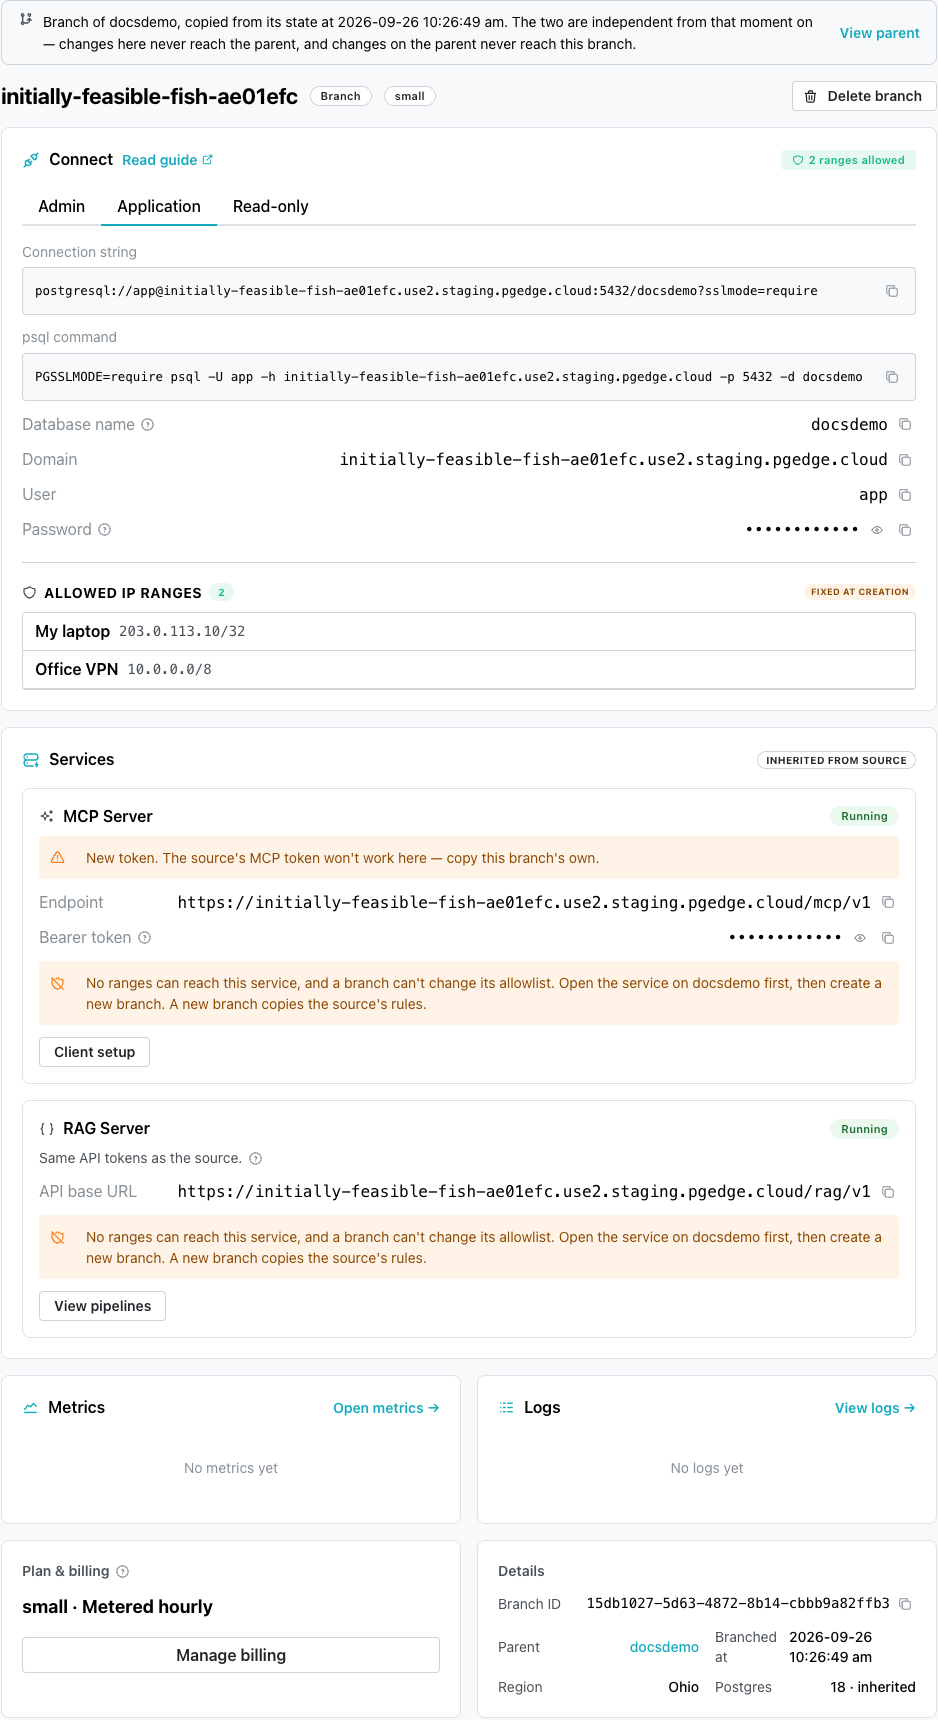Open the Client setup dialog

click(95, 1052)
